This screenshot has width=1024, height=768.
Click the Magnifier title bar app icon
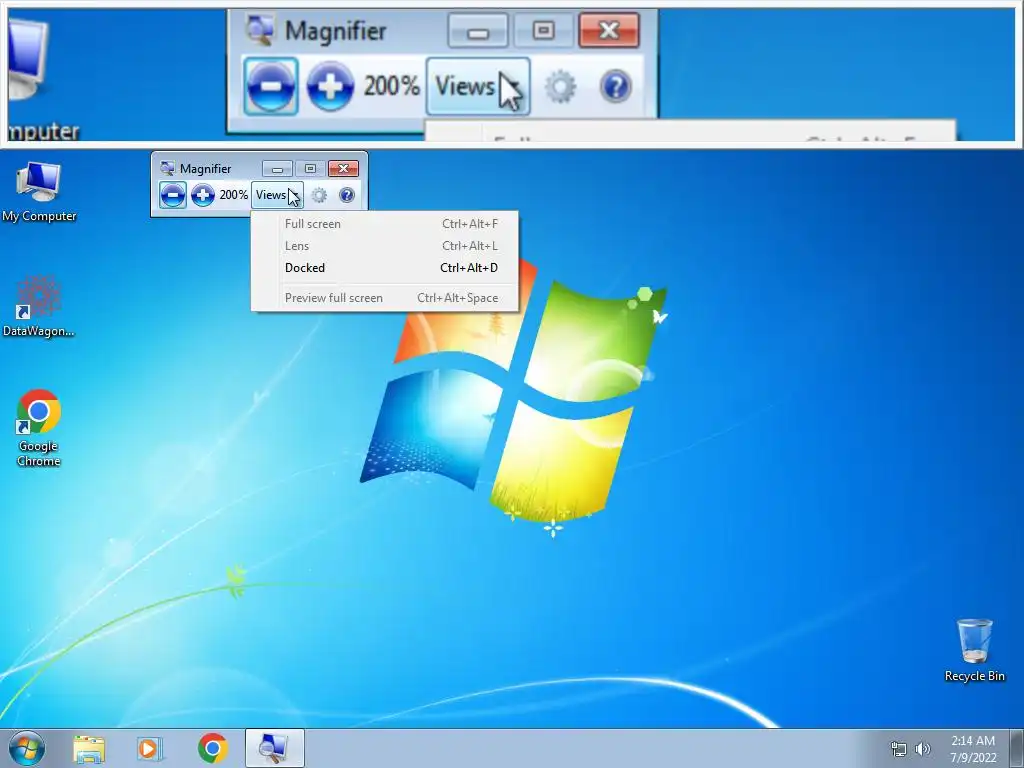[x=167, y=168]
